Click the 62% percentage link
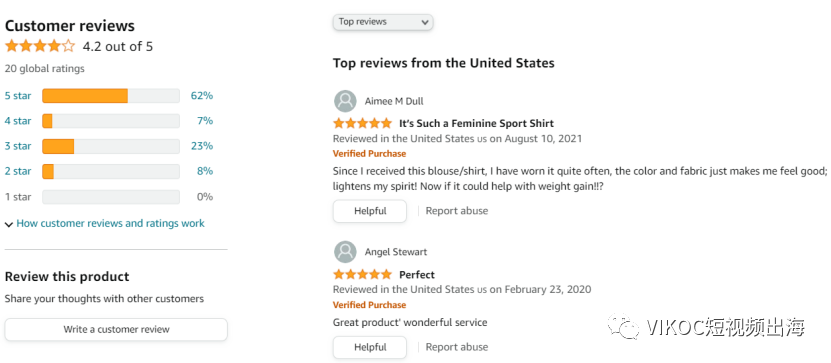Viewport: 831px width, 363px height. coord(202,96)
